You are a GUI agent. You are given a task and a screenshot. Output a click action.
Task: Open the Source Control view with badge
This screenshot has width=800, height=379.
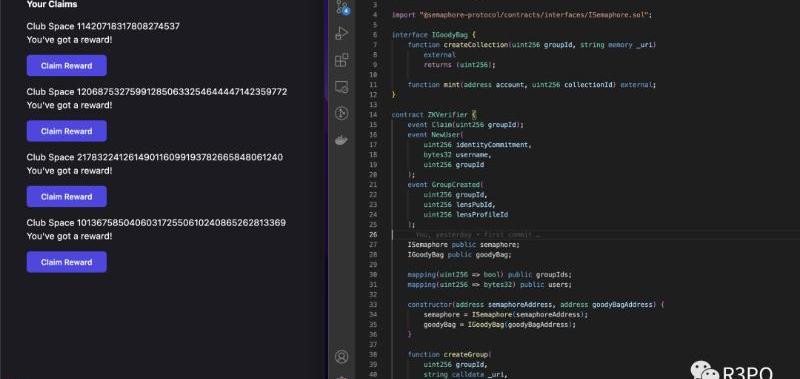tap(342, 7)
